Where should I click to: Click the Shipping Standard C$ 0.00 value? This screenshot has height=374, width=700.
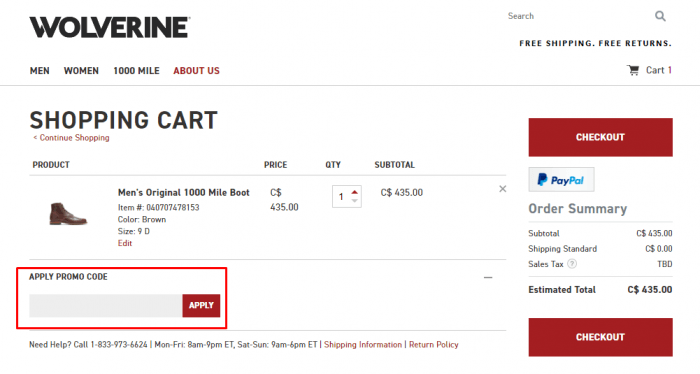[x=658, y=249]
